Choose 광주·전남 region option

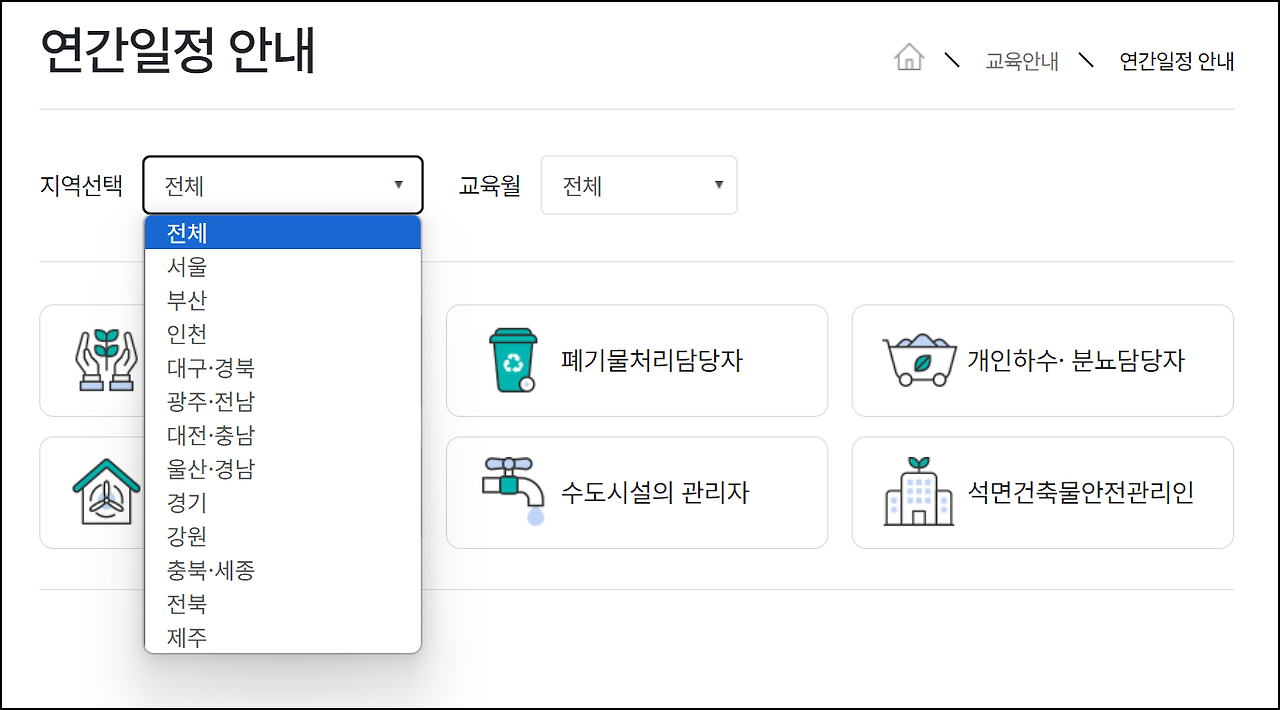pyautogui.click(x=283, y=401)
